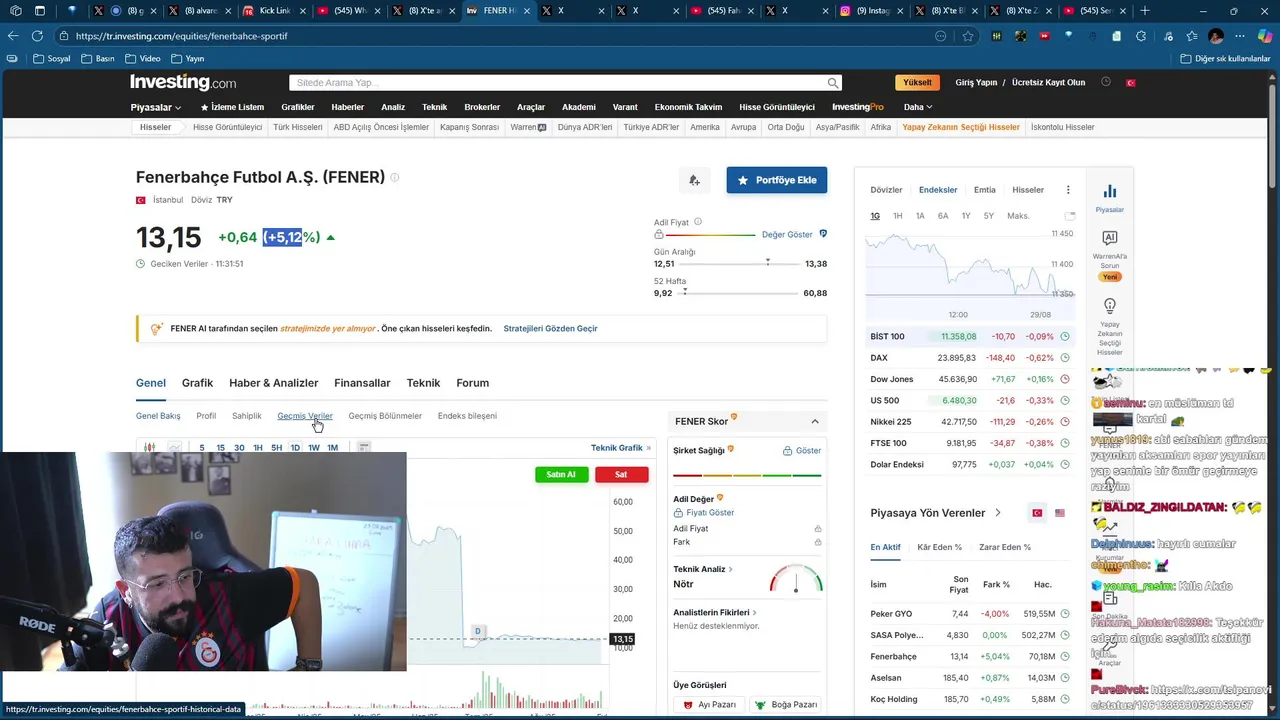Click the clock icon on BIST 100 row
The width and height of the screenshot is (1280, 720).
1065,337
